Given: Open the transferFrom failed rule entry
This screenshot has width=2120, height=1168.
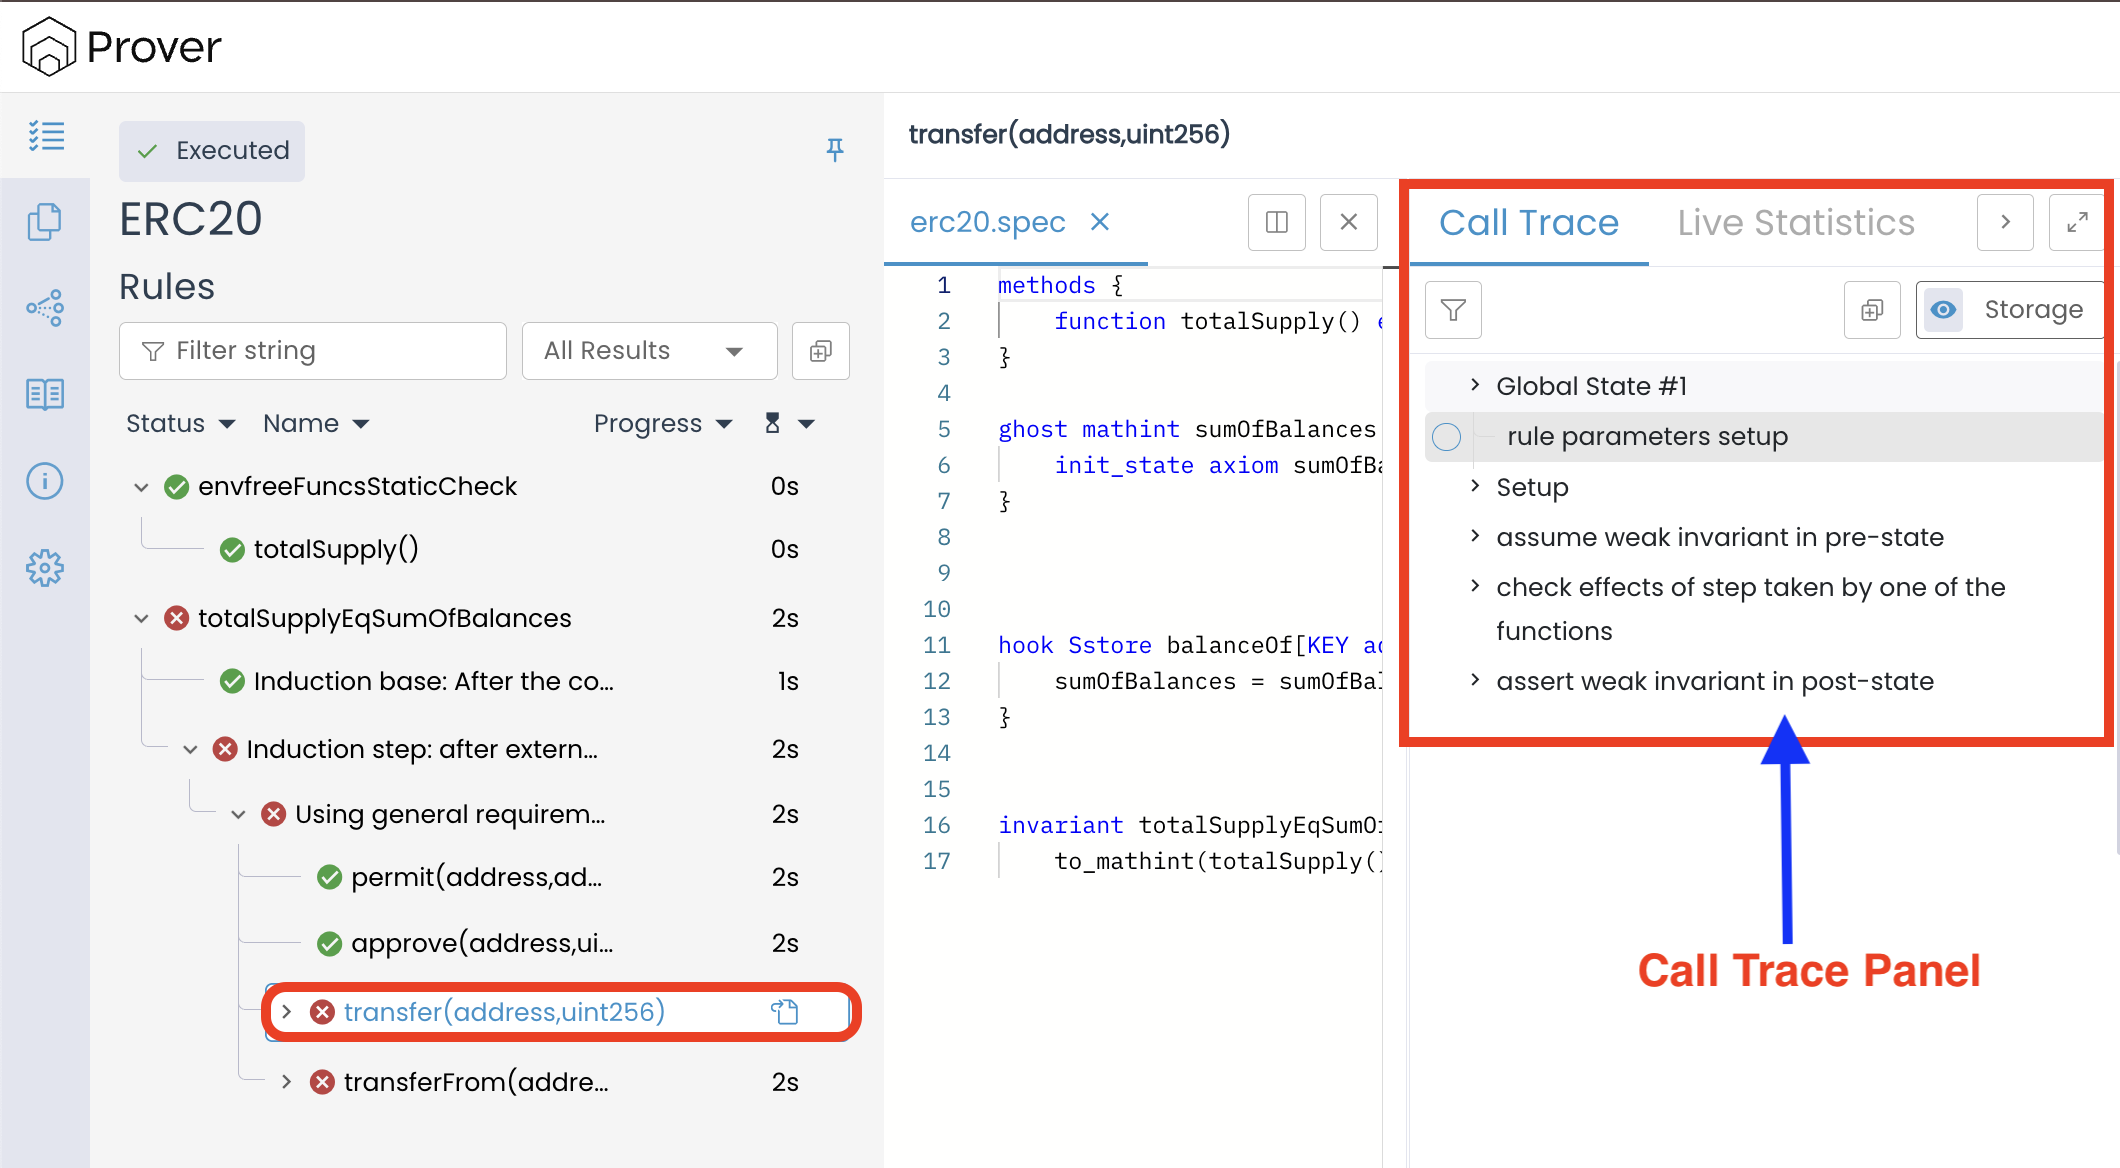Looking at the screenshot, I should [476, 1082].
